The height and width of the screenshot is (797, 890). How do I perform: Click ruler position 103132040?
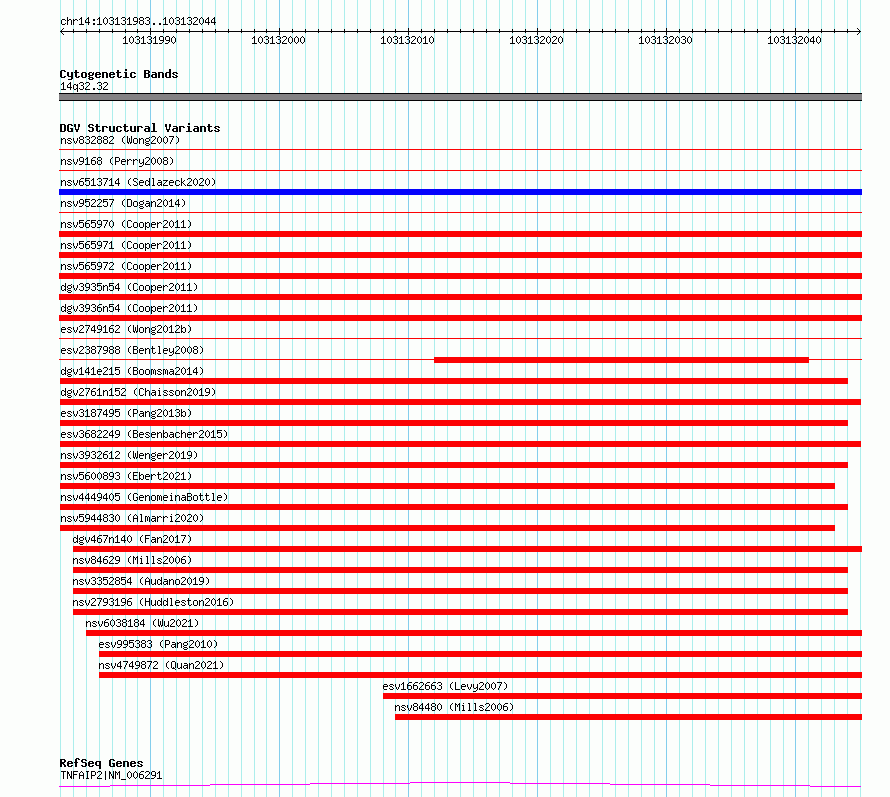coord(794,40)
